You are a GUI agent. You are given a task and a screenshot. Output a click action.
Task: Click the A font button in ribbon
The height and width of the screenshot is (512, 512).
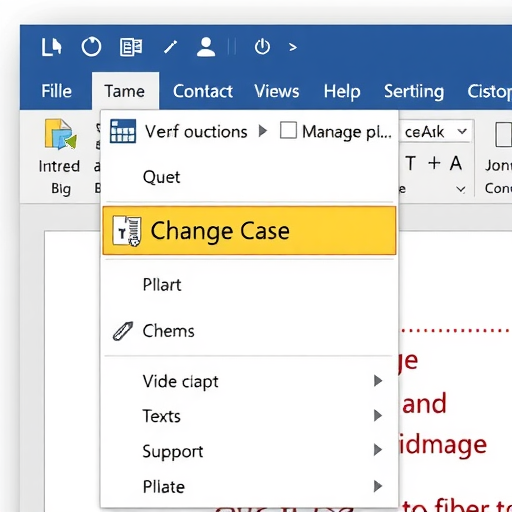(456, 163)
